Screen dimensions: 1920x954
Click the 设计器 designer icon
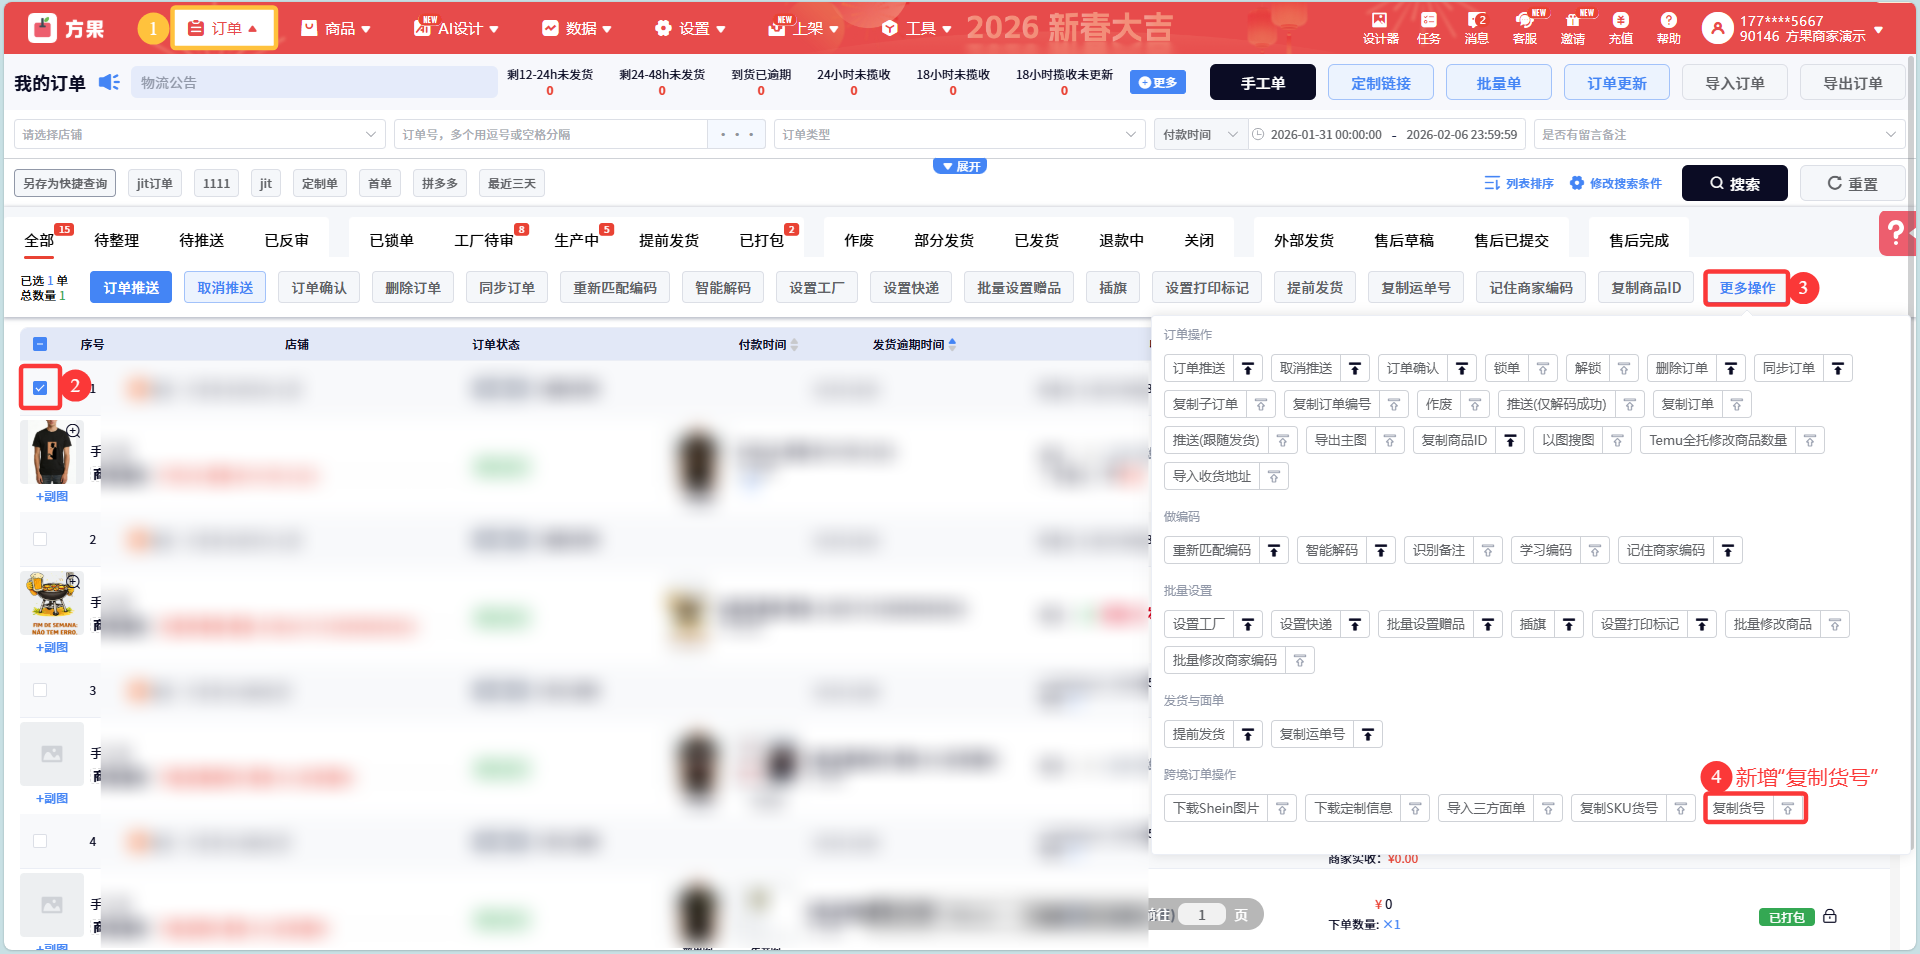point(1380,27)
